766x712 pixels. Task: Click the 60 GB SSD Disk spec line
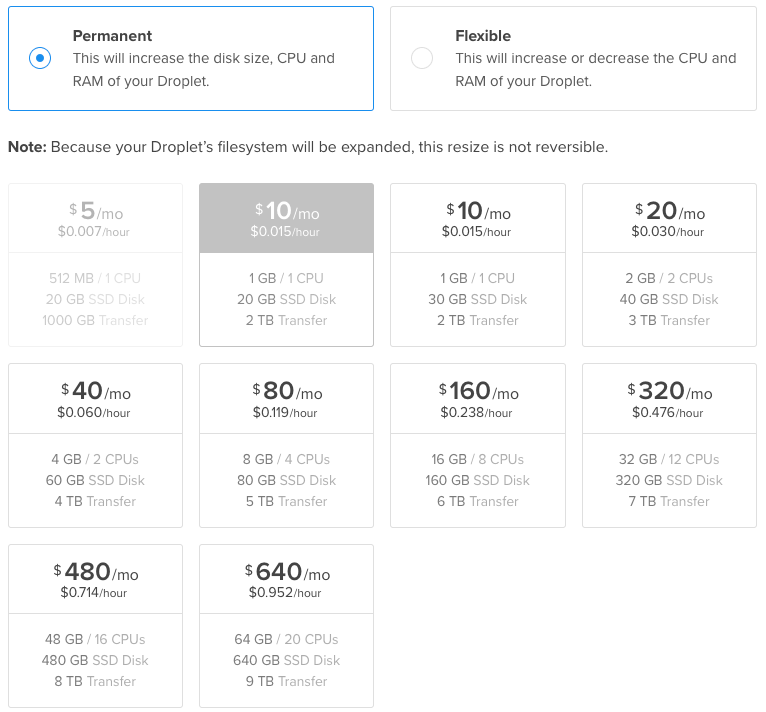pos(95,480)
